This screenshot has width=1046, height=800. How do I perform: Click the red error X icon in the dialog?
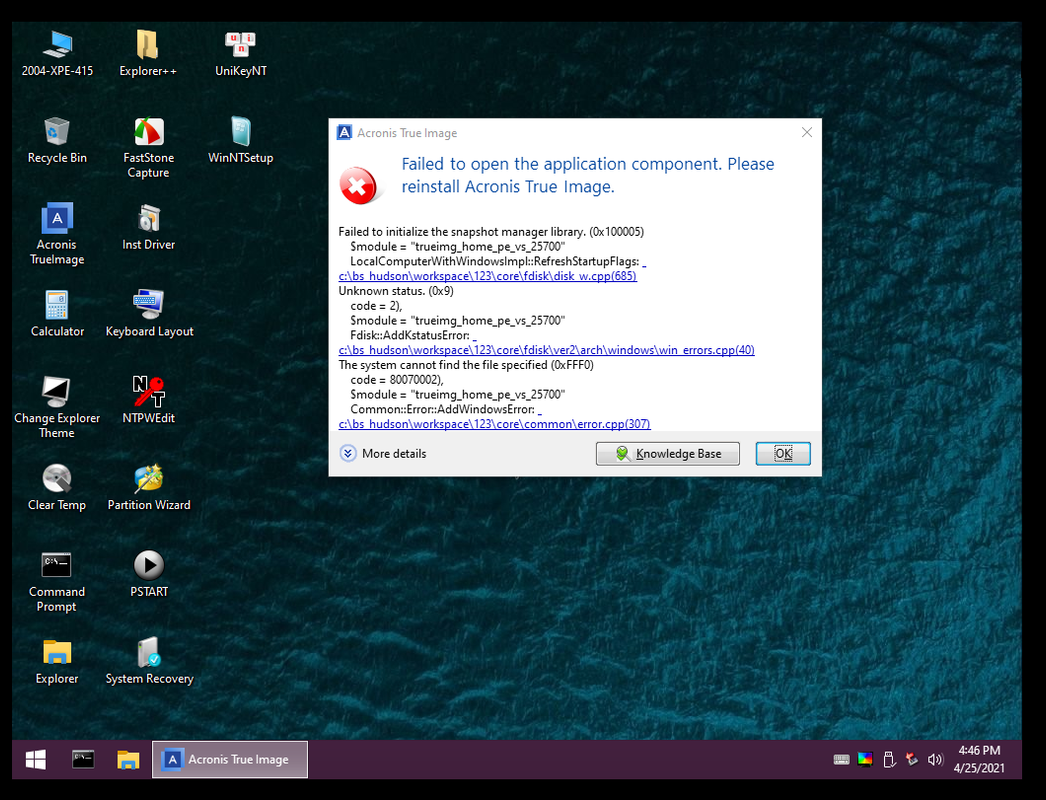tap(359, 185)
